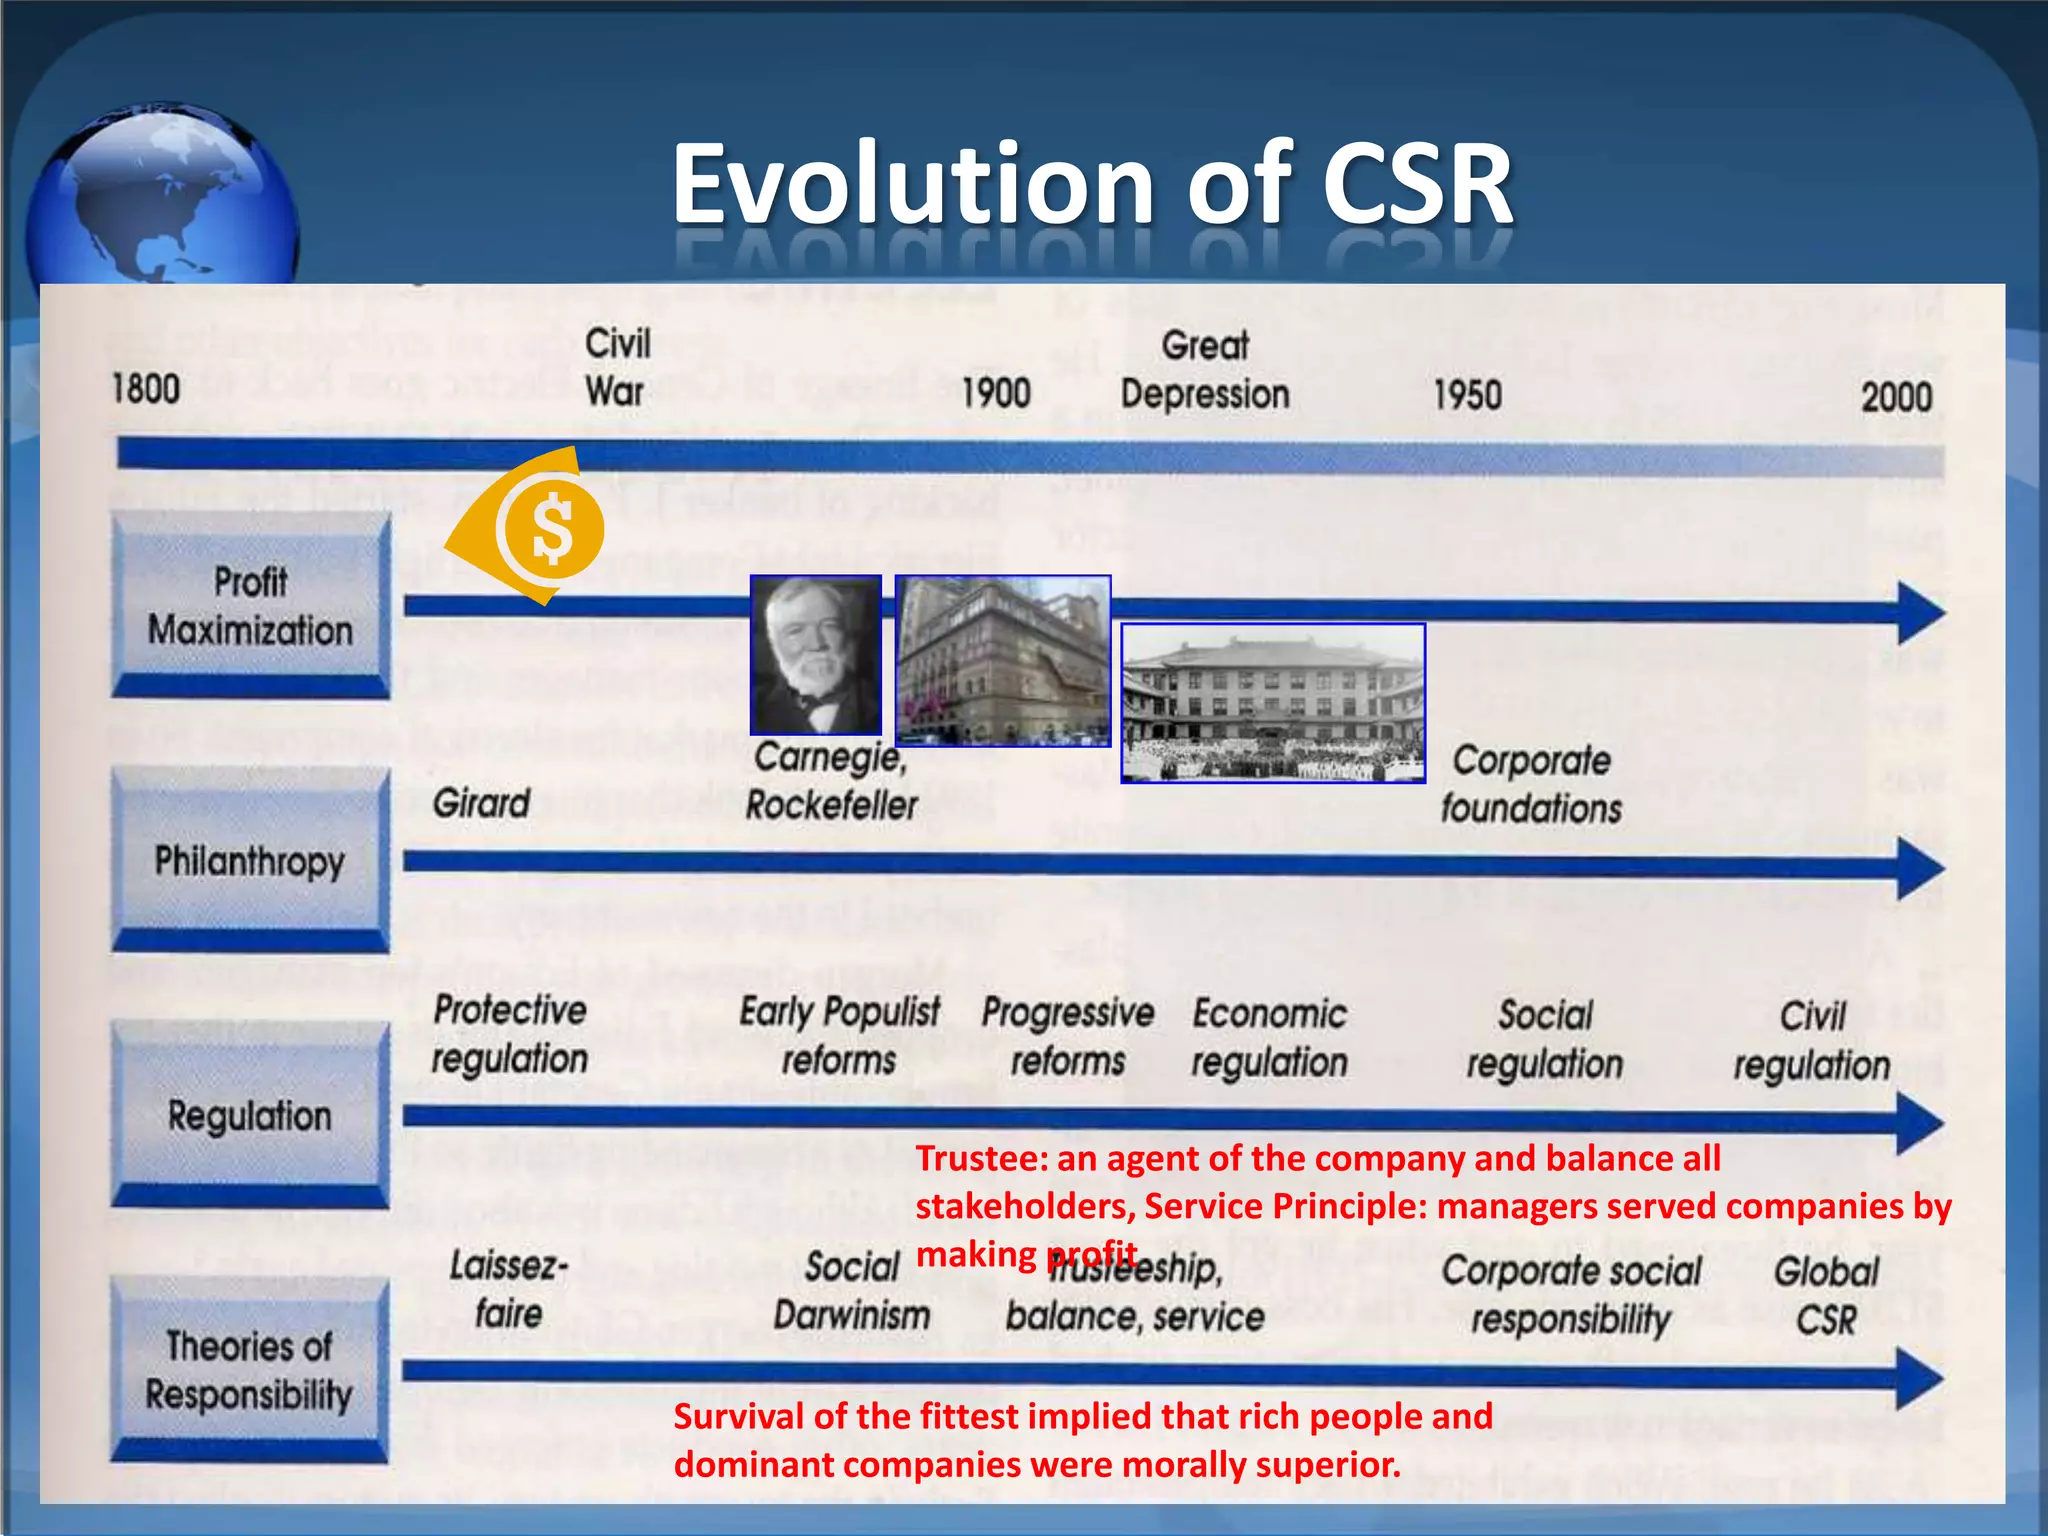
Task: Click the red Survival of the fittest text
Action: click(1083, 1440)
